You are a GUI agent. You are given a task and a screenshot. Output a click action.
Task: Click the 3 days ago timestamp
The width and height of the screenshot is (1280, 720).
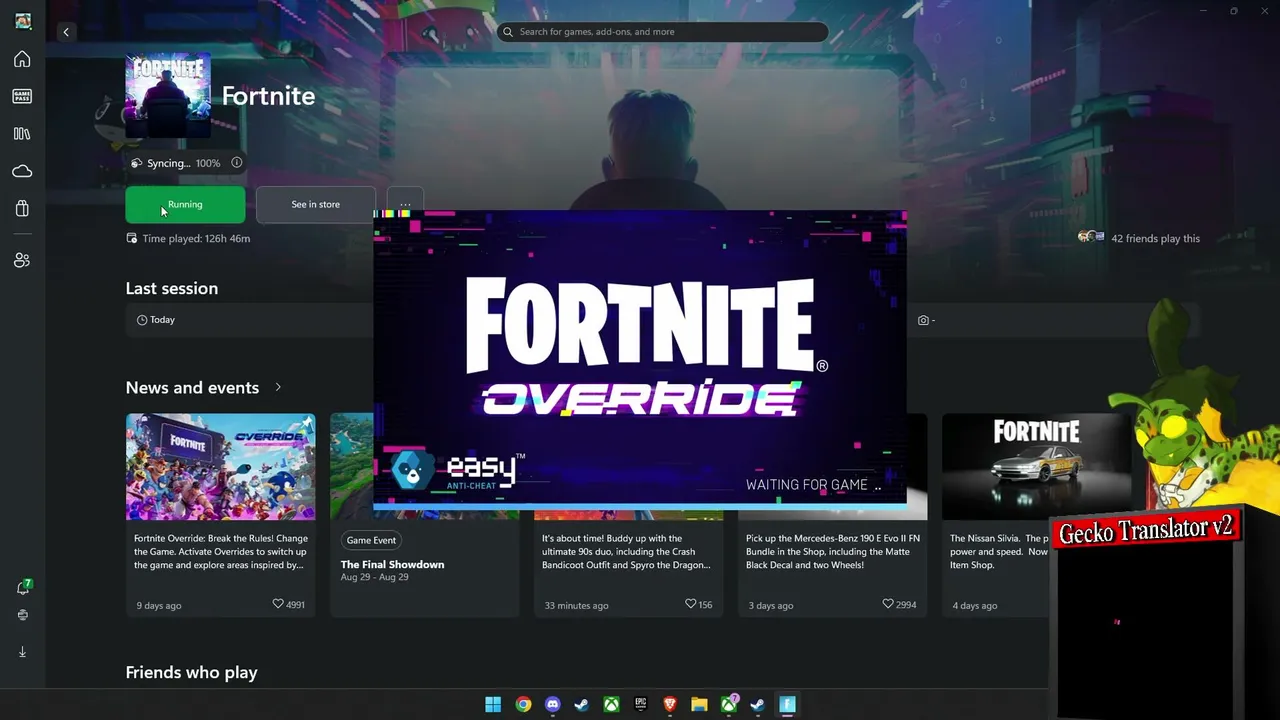click(771, 605)
